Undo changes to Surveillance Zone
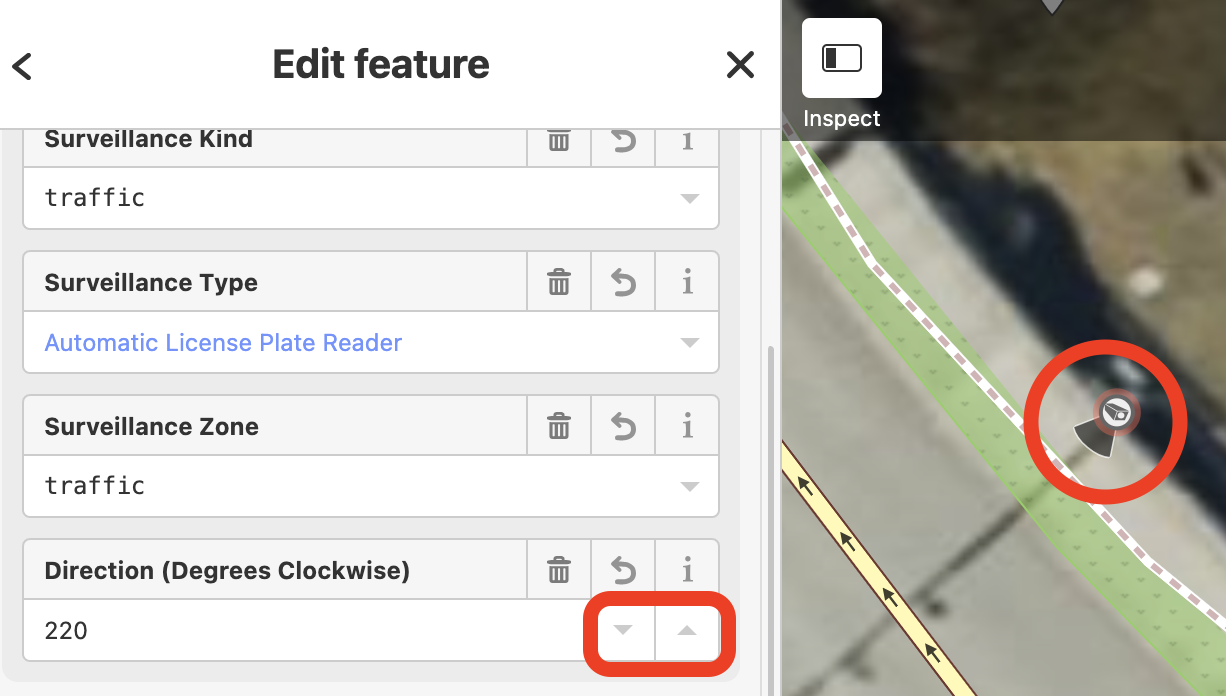1226x696 pixels. pyautogui.click(x=623, y=427)
